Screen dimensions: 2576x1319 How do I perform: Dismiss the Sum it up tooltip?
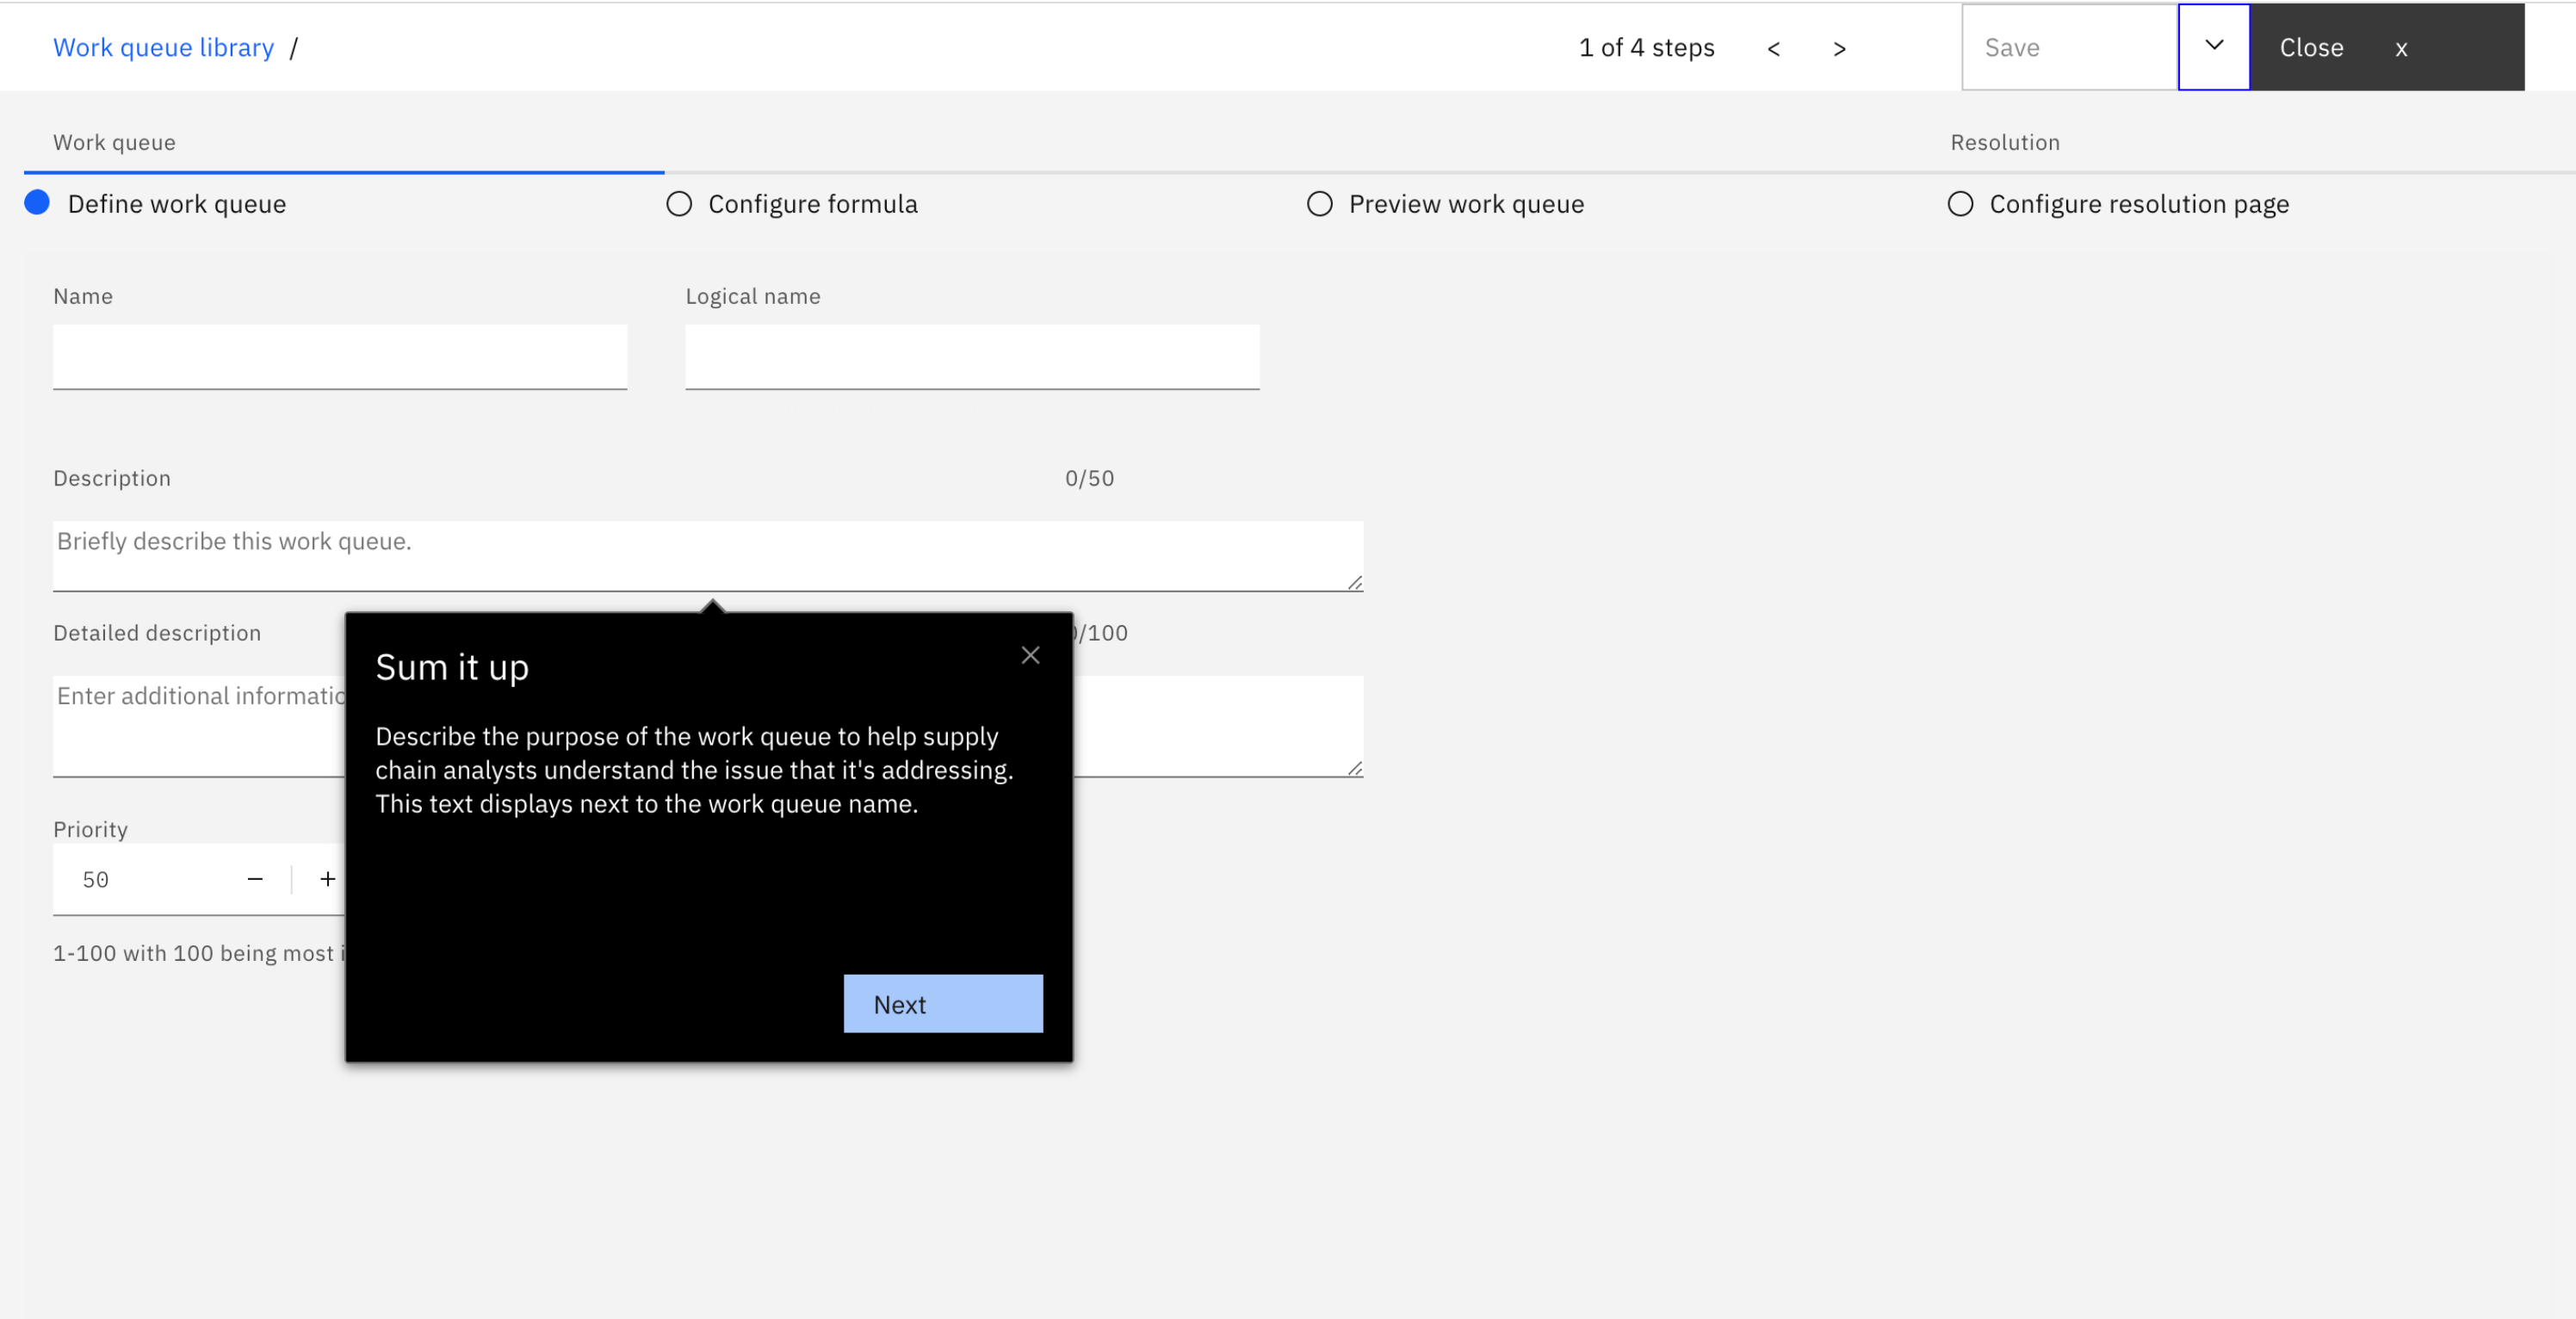tap(1030, 655)
